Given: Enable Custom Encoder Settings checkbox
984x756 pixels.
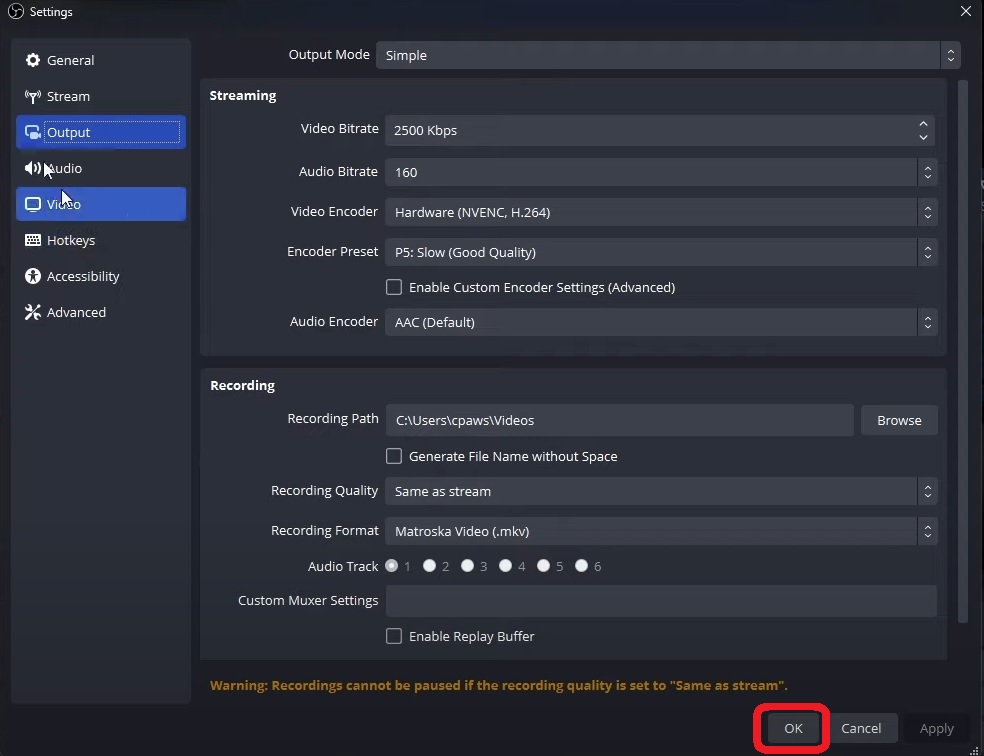Looking at the screenshot, I should pos(394,287).
